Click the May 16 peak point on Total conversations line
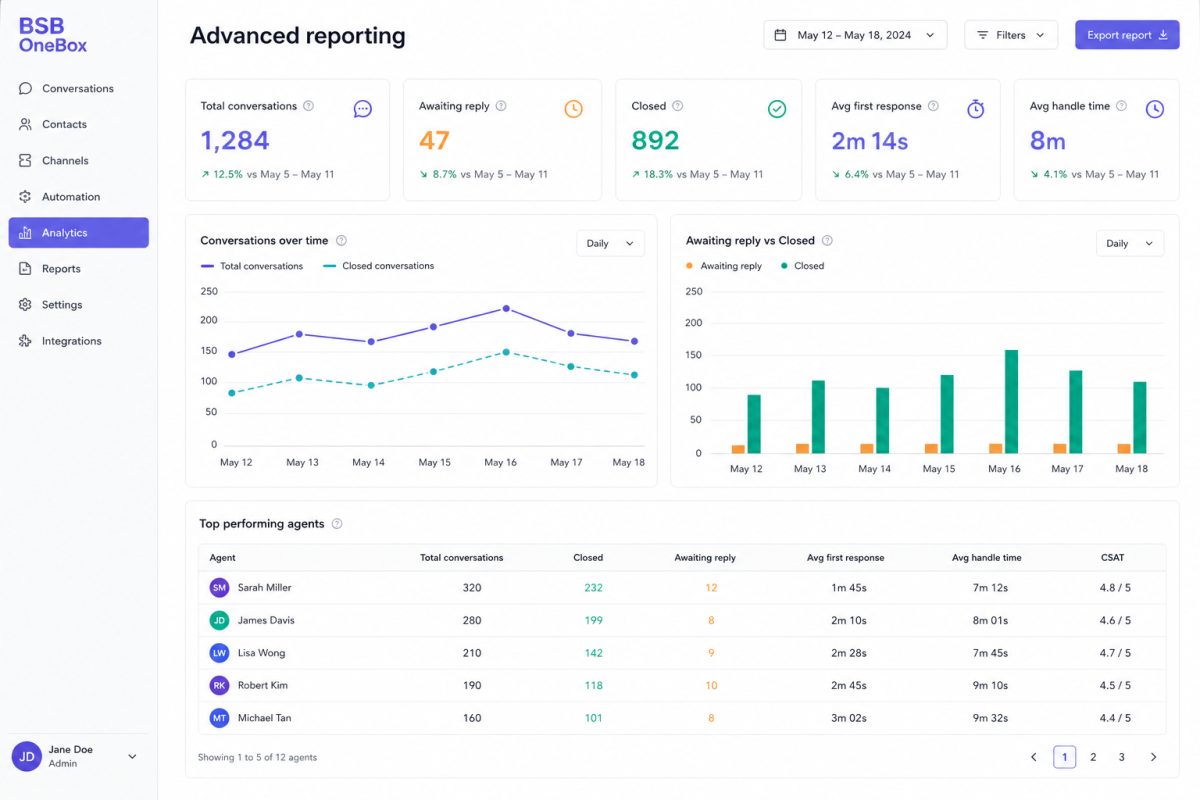Viewport: 1200px width, 800px height. pos(505,309)
